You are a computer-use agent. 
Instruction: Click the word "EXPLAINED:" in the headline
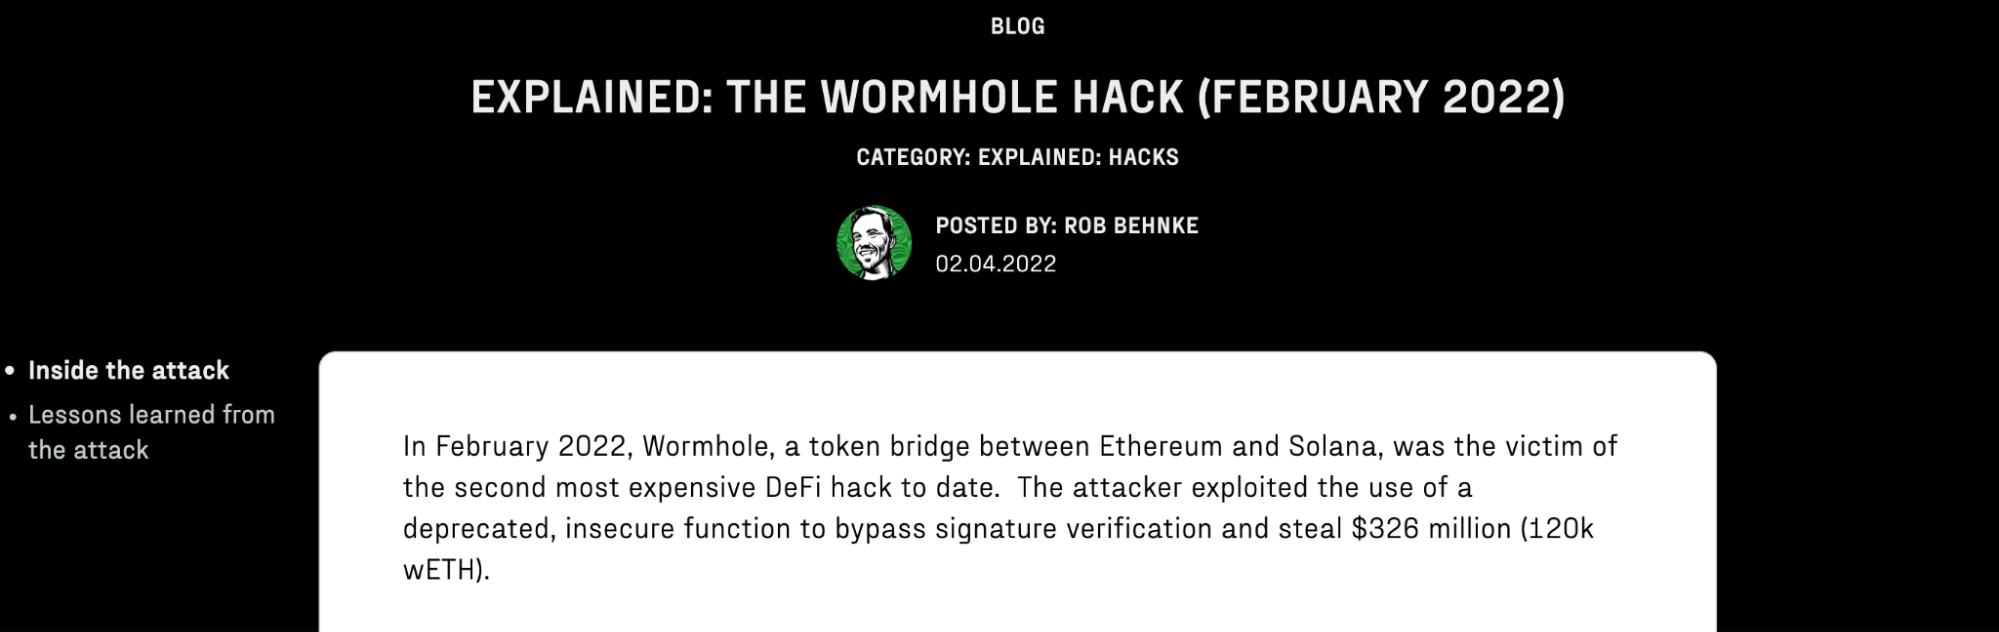pyautogui.click(x=592, y=97)
